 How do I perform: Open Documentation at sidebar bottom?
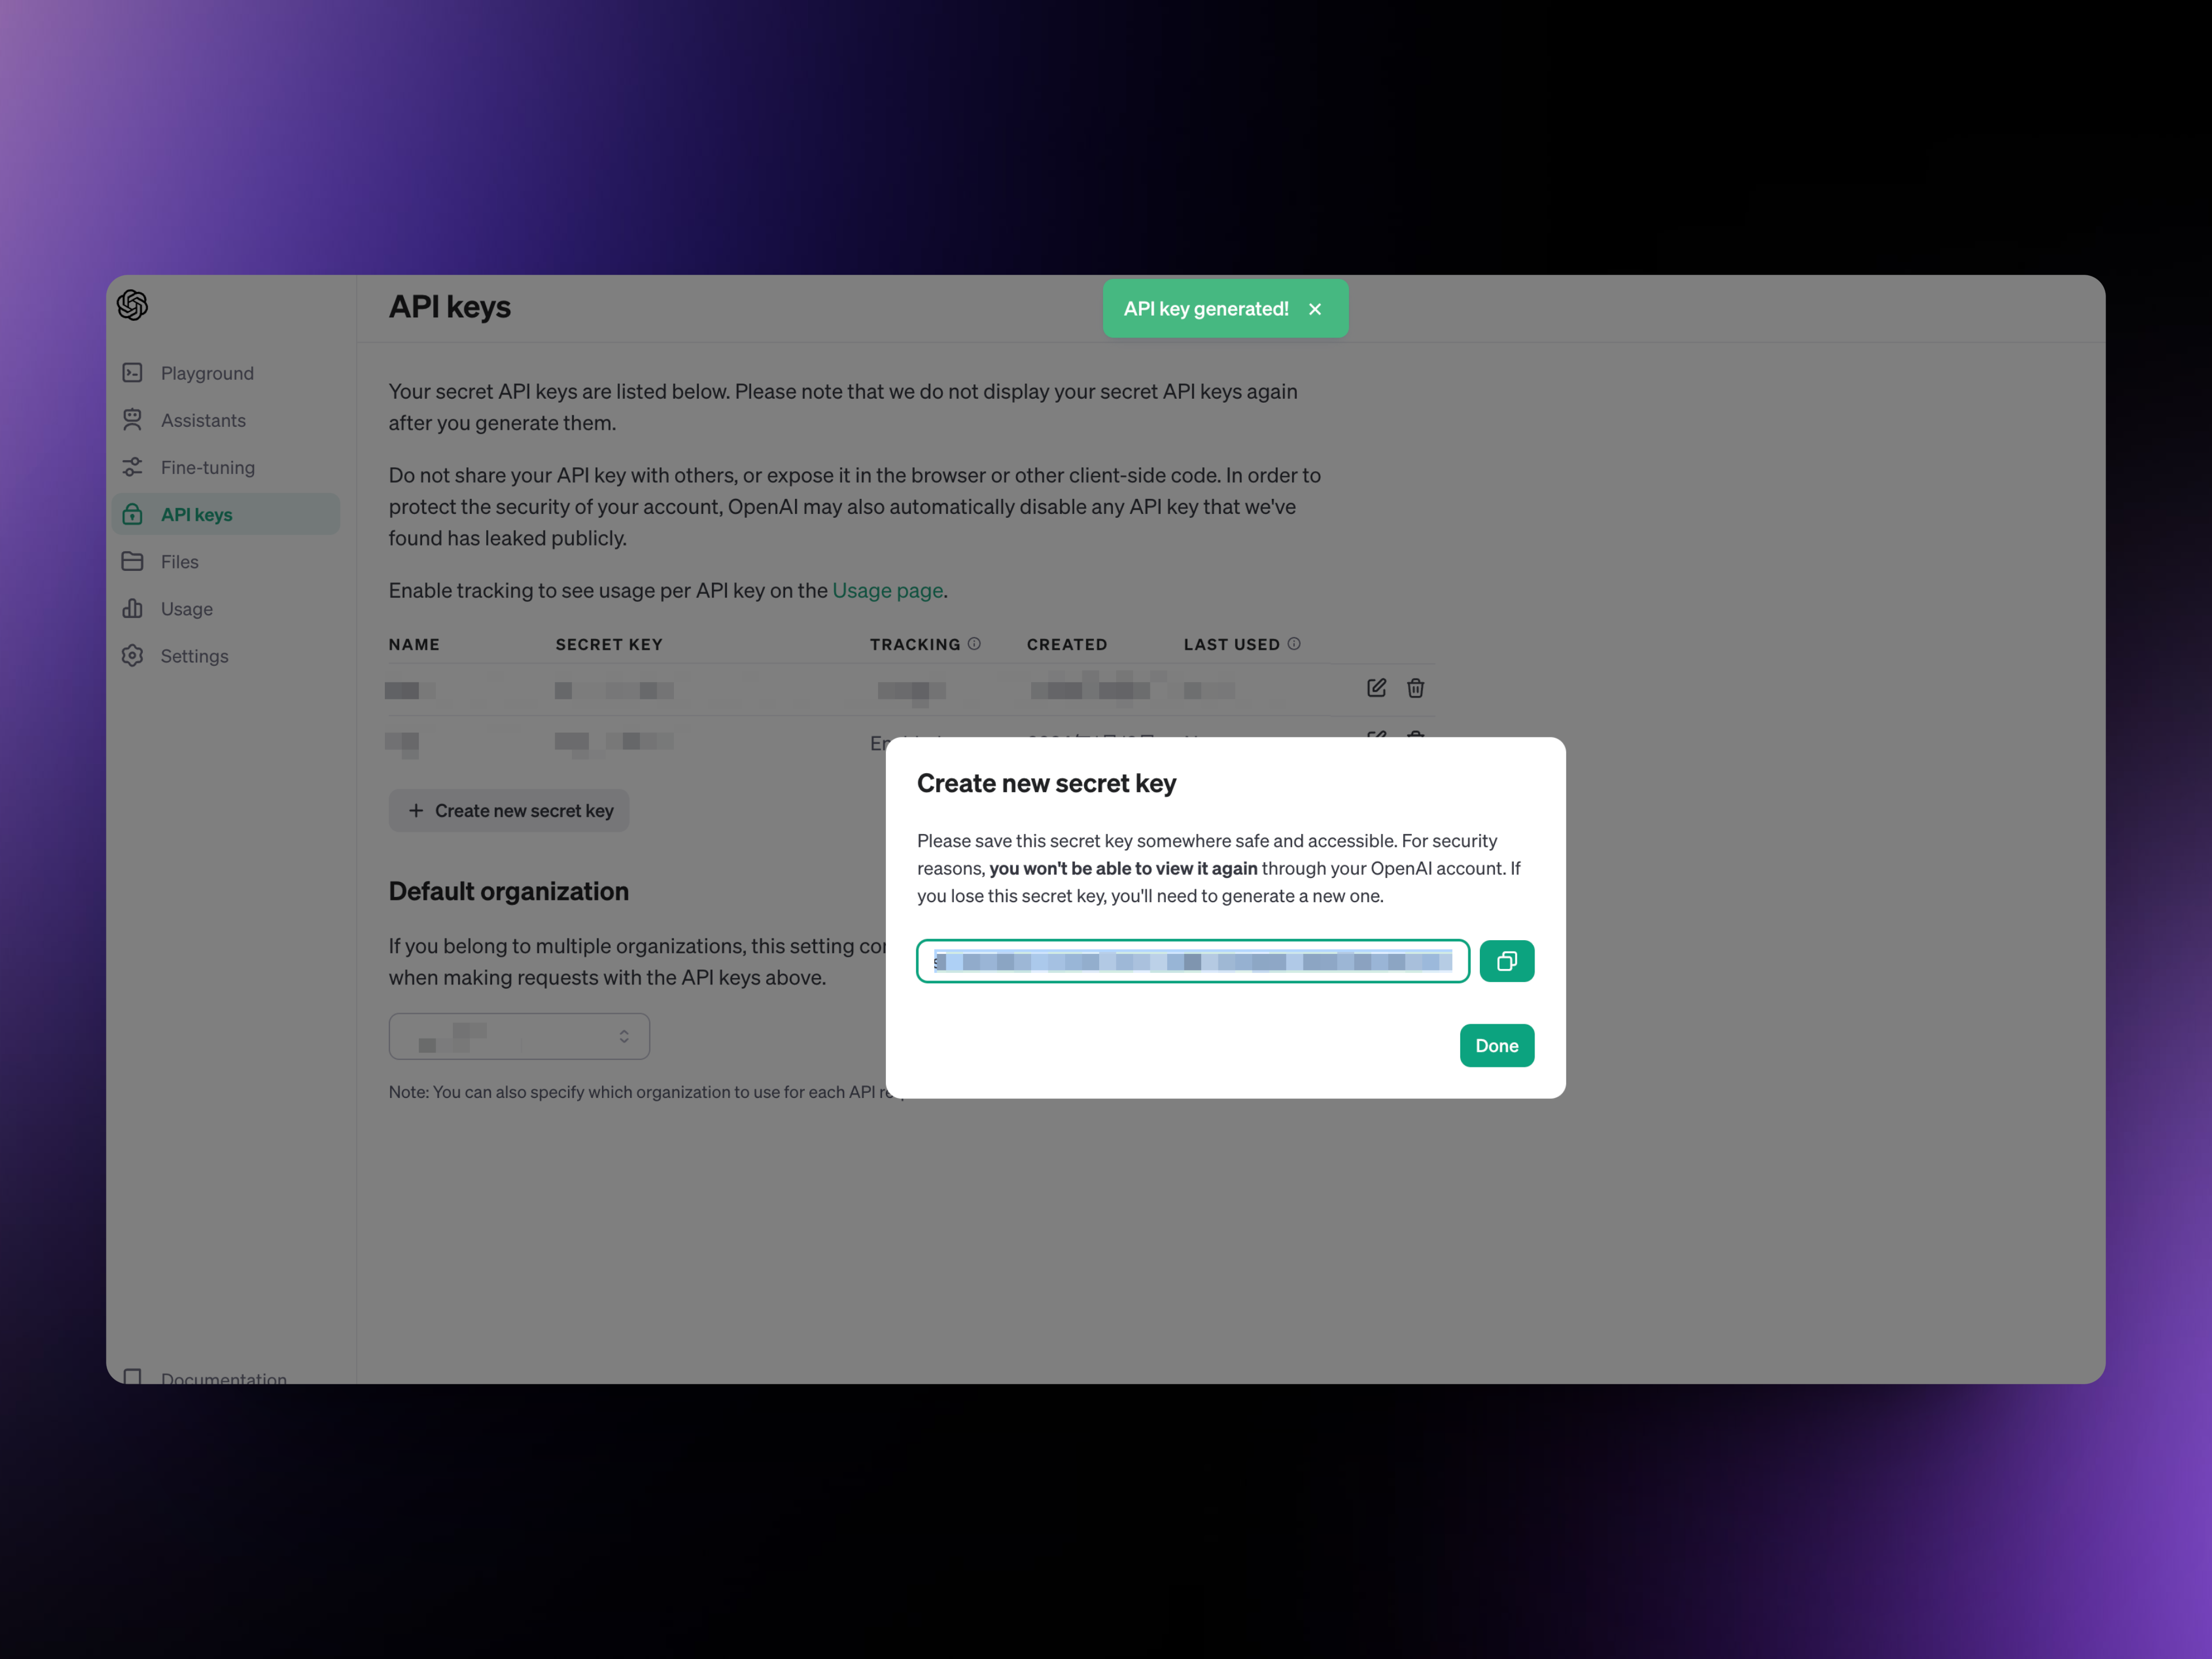223,1377
